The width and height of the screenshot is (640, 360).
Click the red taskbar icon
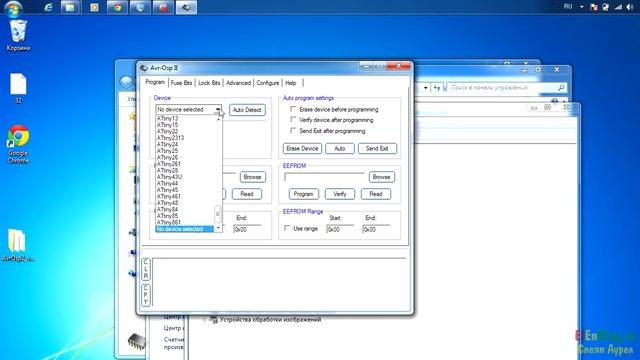(163, 7)
